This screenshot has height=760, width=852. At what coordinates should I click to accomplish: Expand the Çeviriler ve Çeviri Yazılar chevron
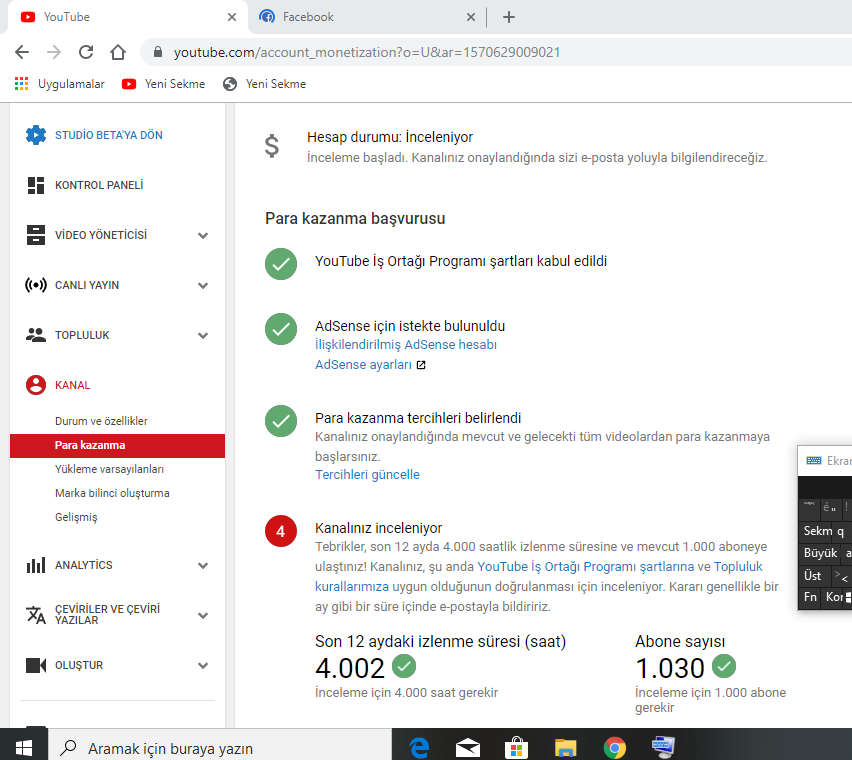click(203, 615)
